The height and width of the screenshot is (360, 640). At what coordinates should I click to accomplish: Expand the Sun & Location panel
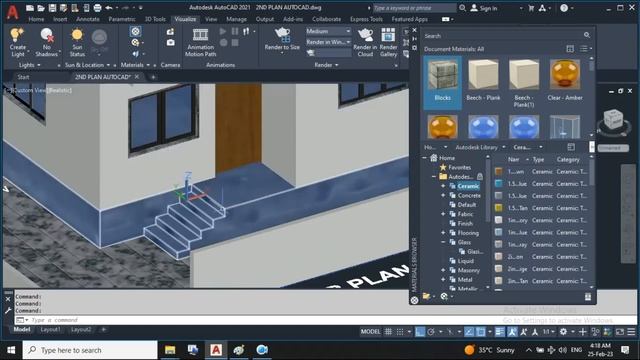point(87,65)
